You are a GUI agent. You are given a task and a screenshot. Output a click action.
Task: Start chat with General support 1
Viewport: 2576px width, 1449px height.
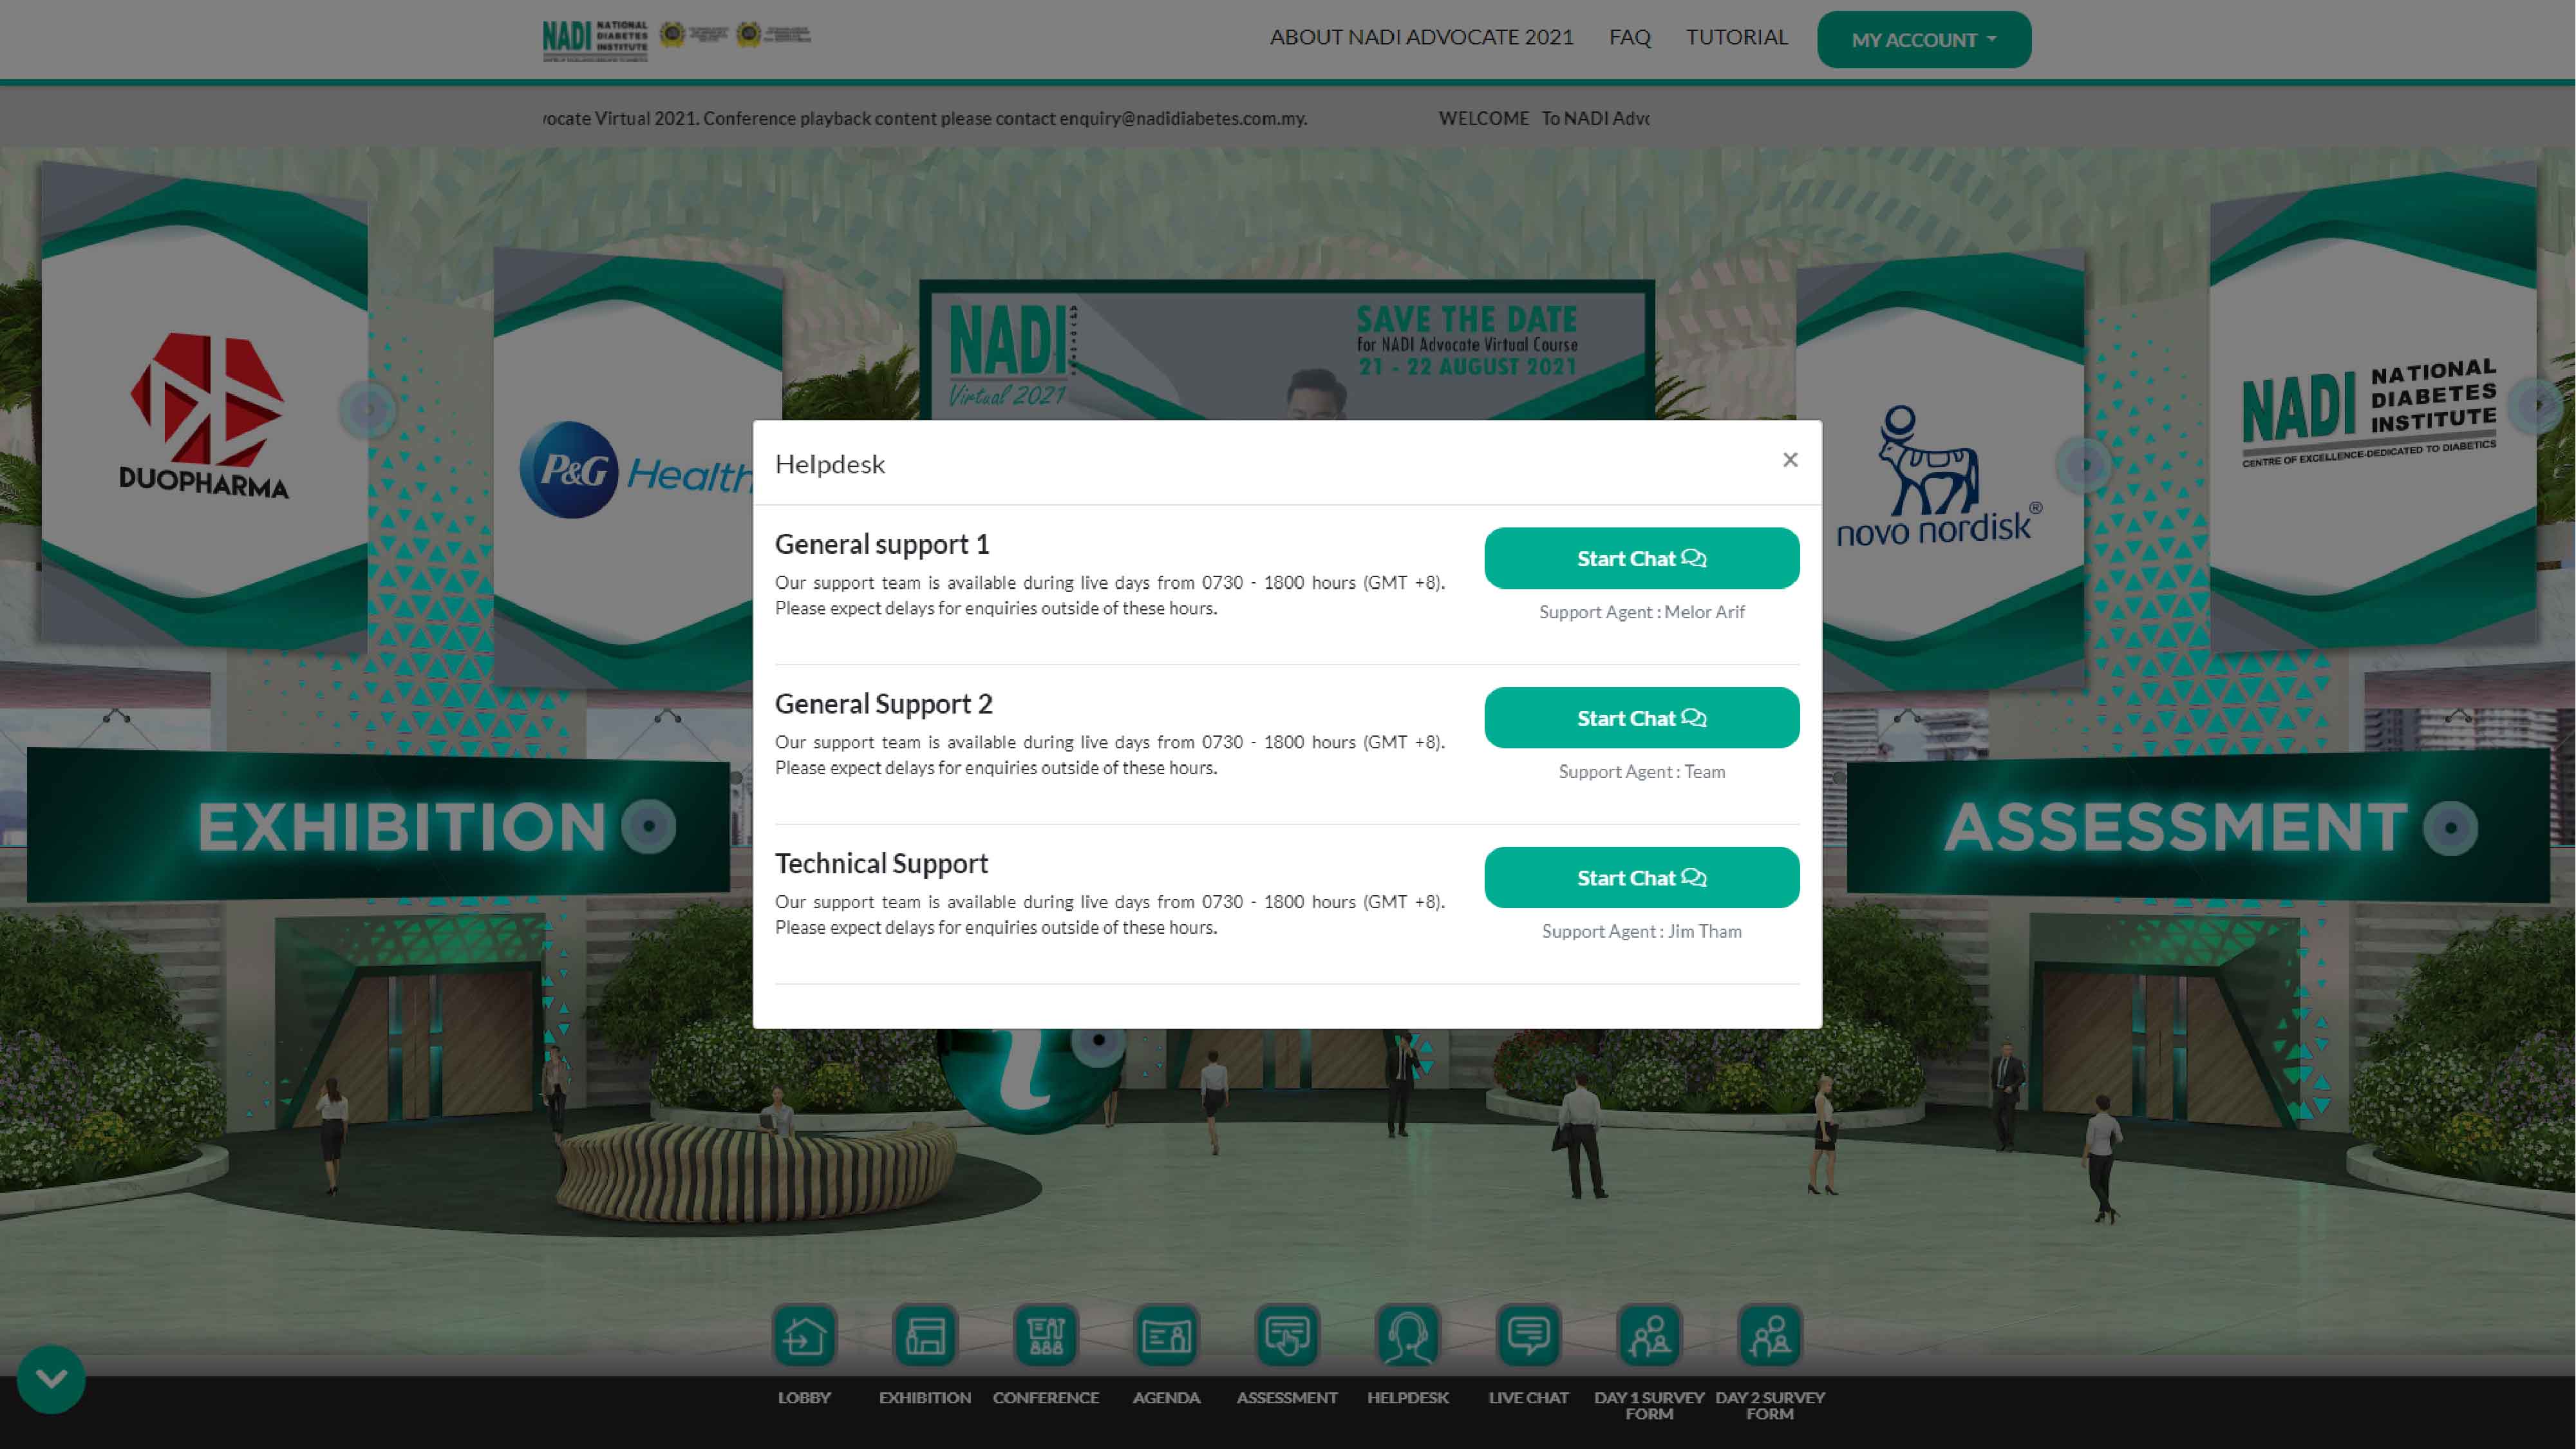pos(1641,558)
